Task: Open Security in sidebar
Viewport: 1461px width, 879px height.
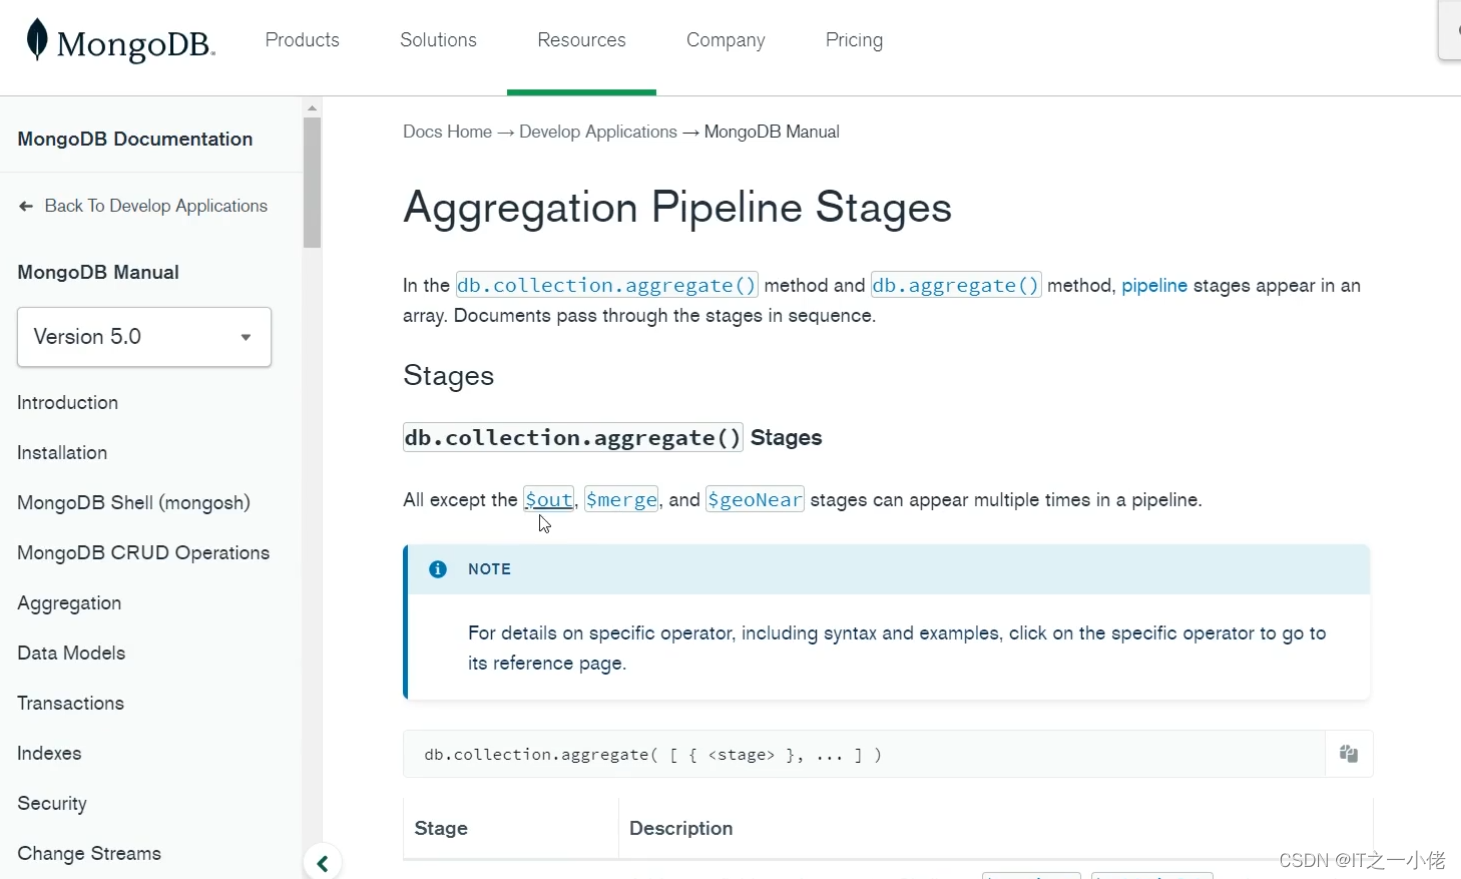Action: 52,803
